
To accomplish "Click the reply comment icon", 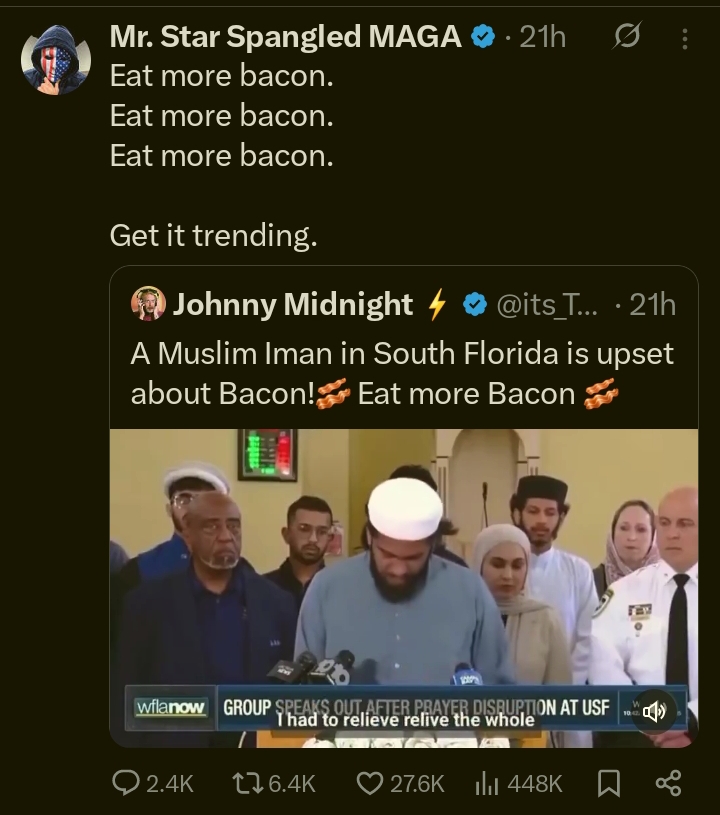I will 125,783.
